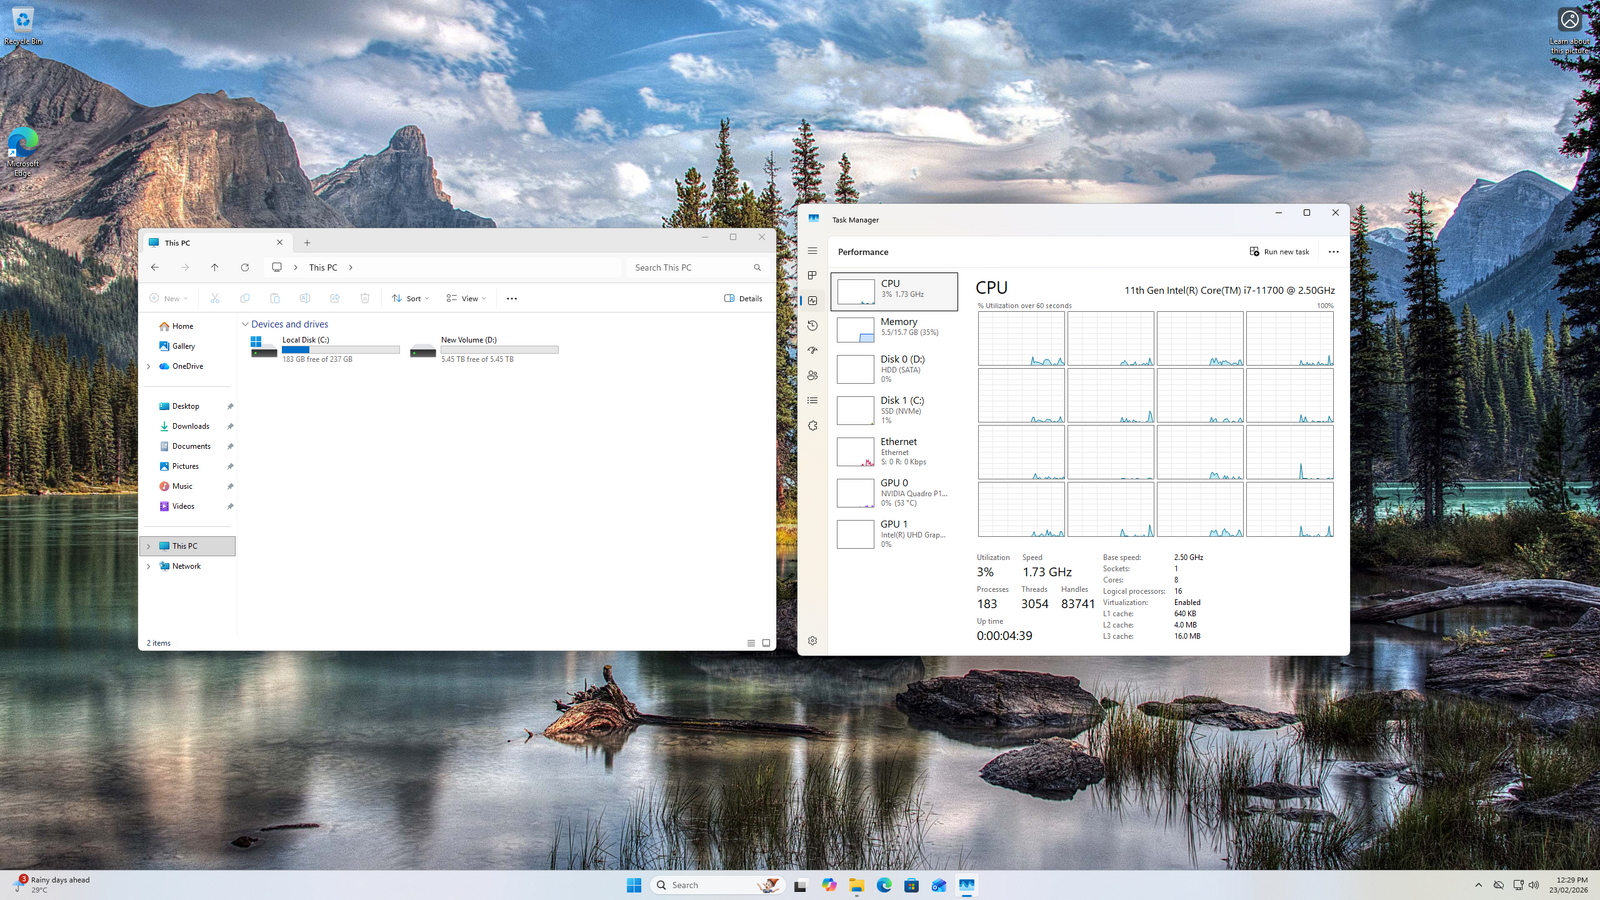This screenshot has height=900, width=1600.
Task: Open Startup apps page in Task Manager
Action: pyautogui.click(x=812, y=350)
